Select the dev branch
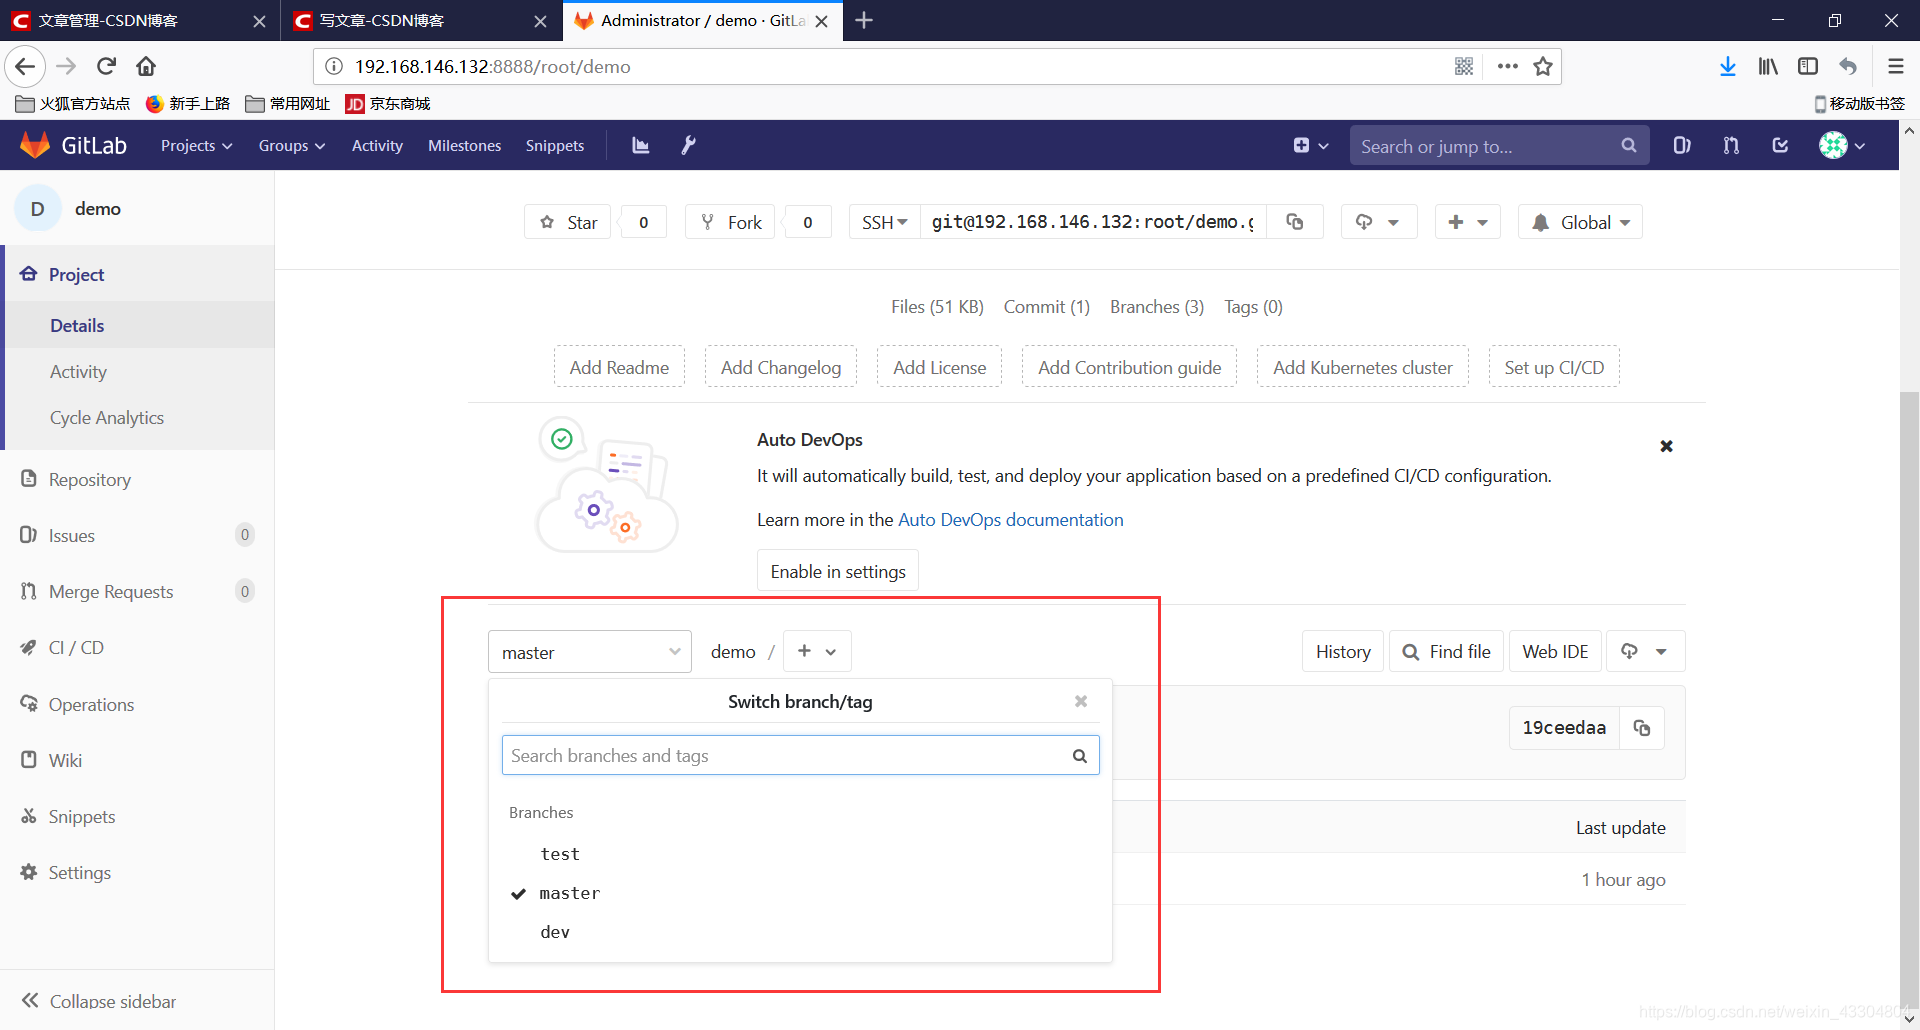This screenshot has height=1030, width=1920. point(555,932)
